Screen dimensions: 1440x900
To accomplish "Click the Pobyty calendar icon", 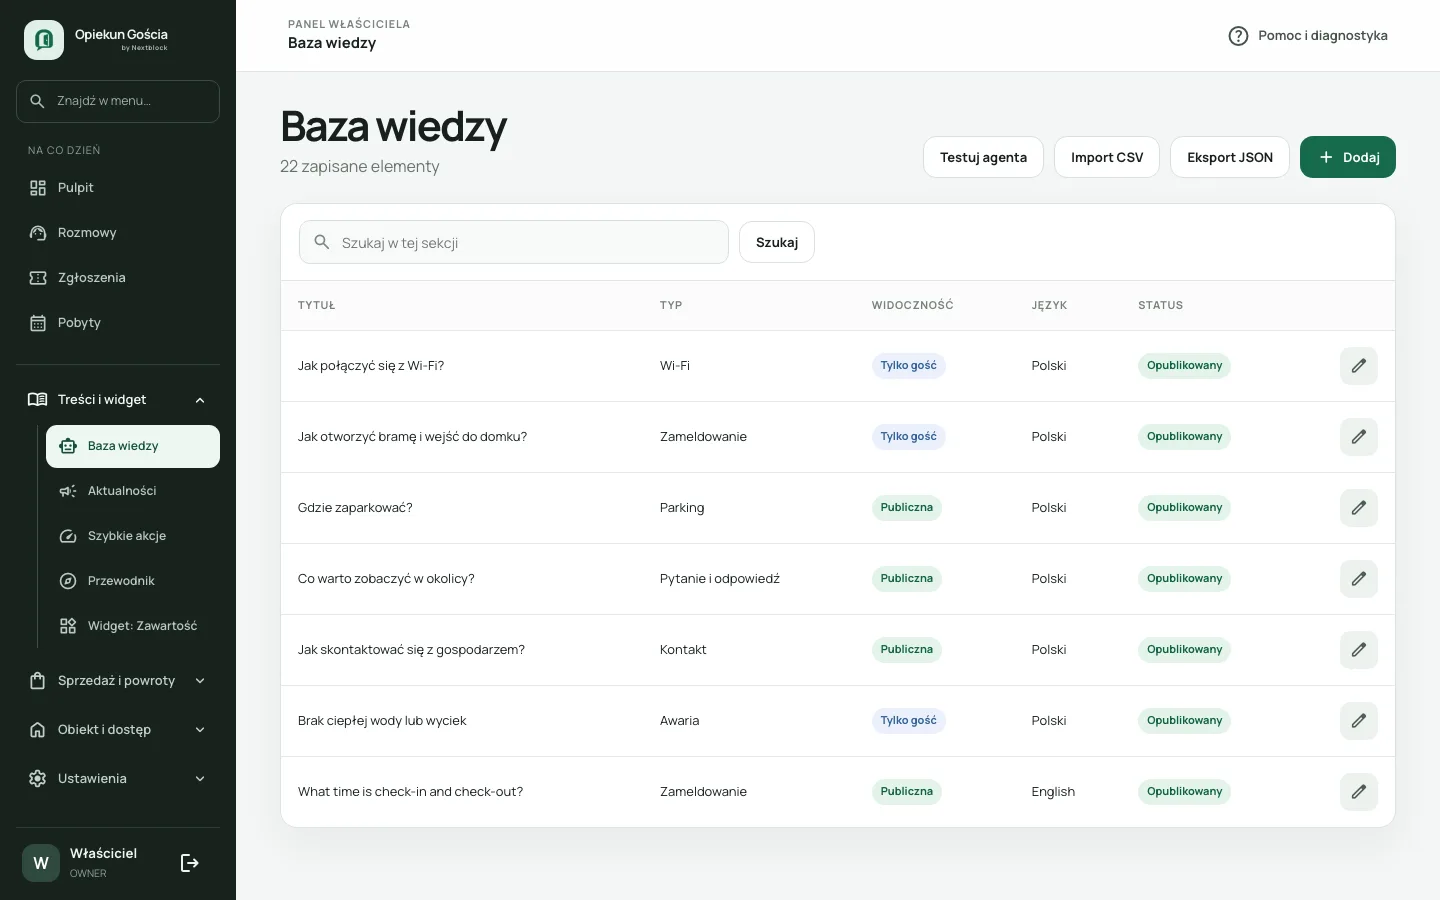I will pos(38,323).
